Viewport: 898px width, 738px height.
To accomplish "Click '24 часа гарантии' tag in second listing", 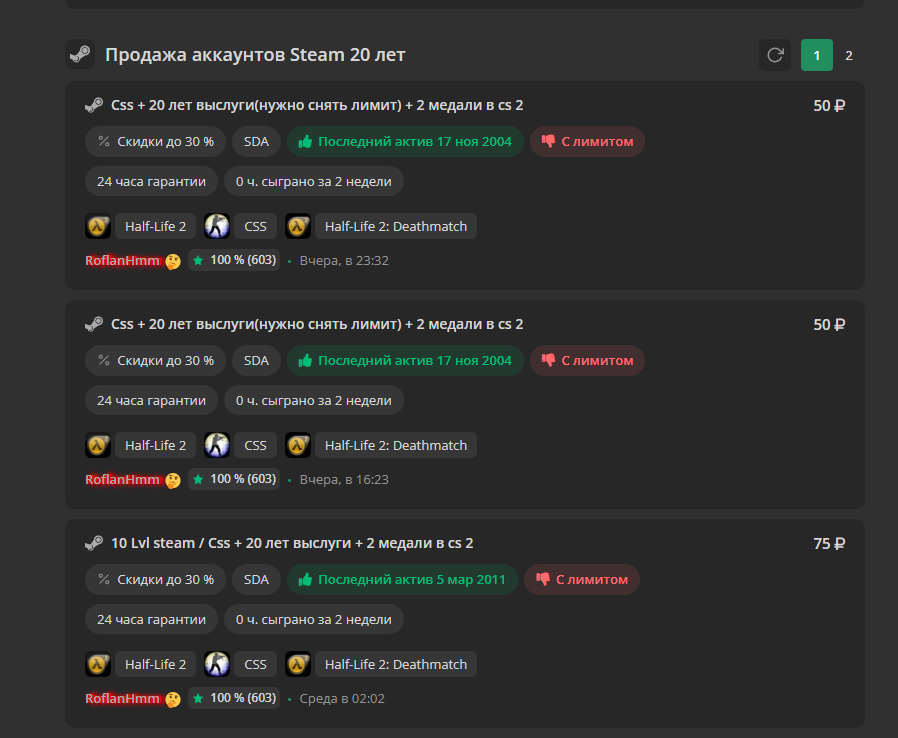I will point(151,401).
